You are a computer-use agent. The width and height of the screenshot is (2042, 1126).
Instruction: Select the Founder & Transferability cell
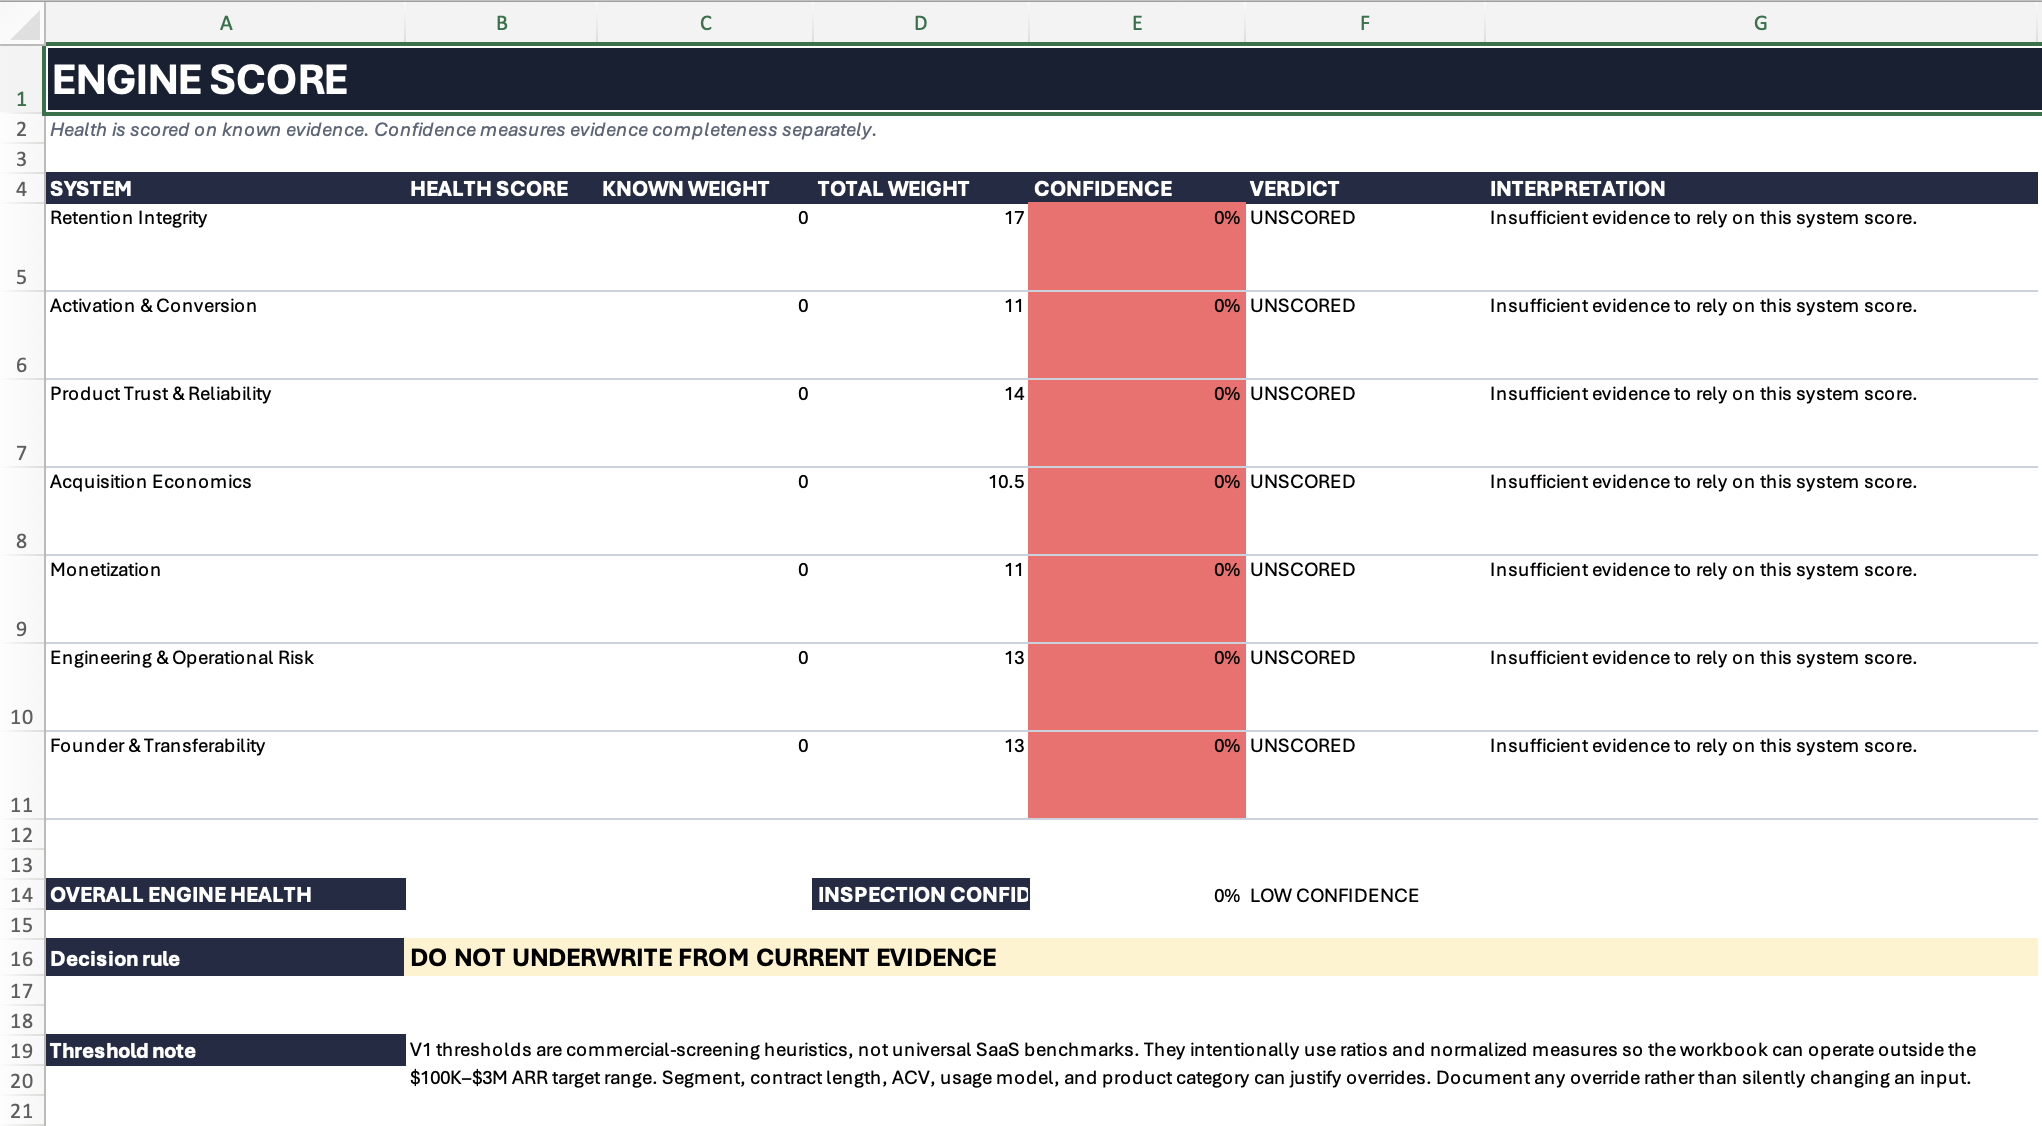click(226, 775)
